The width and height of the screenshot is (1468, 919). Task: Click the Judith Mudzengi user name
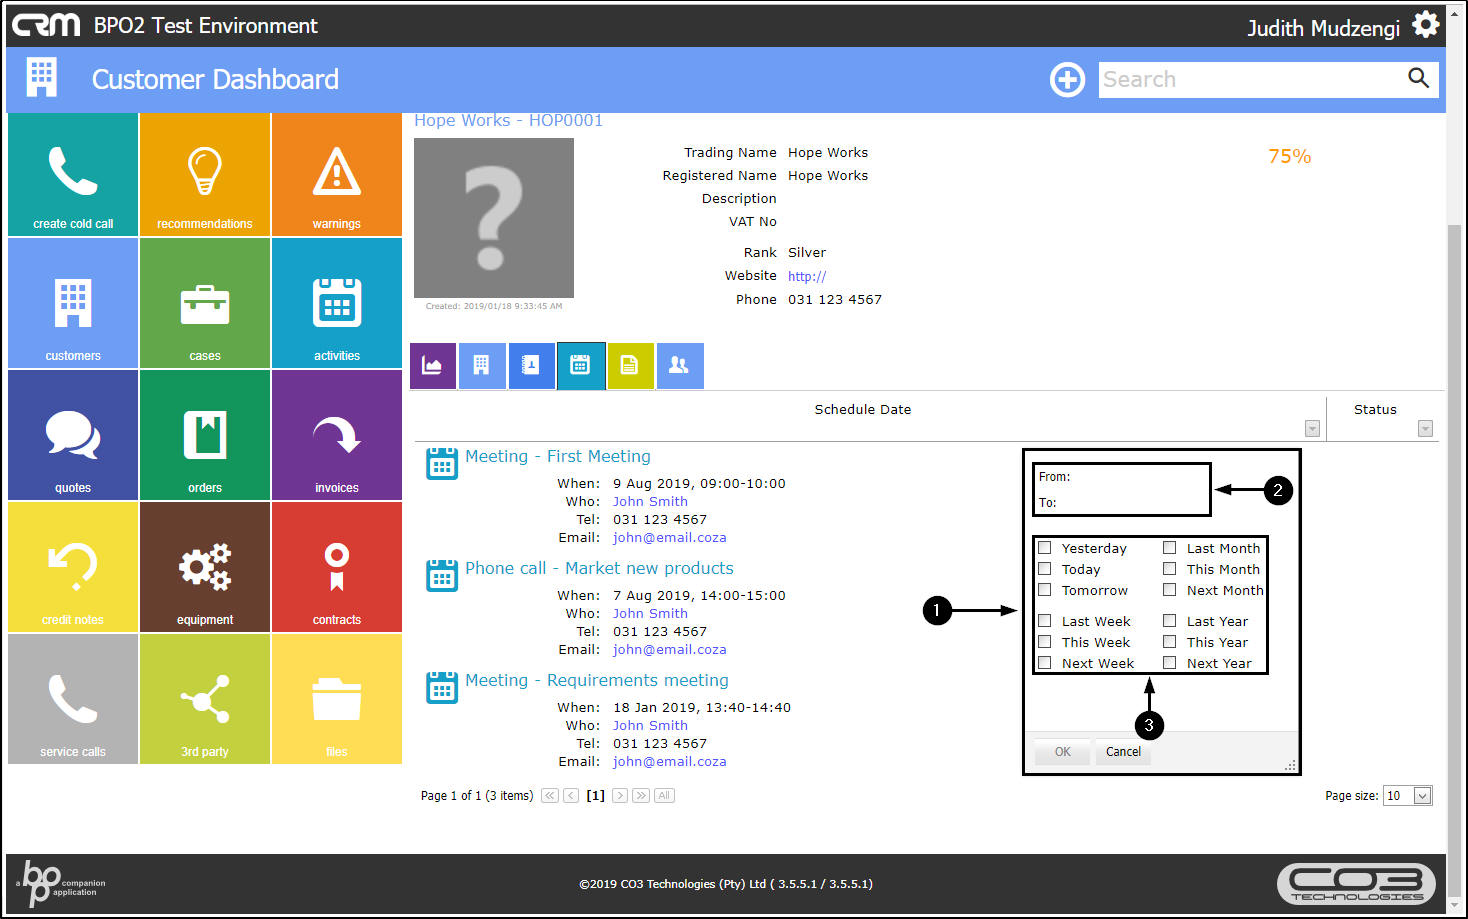point(1323,28)
